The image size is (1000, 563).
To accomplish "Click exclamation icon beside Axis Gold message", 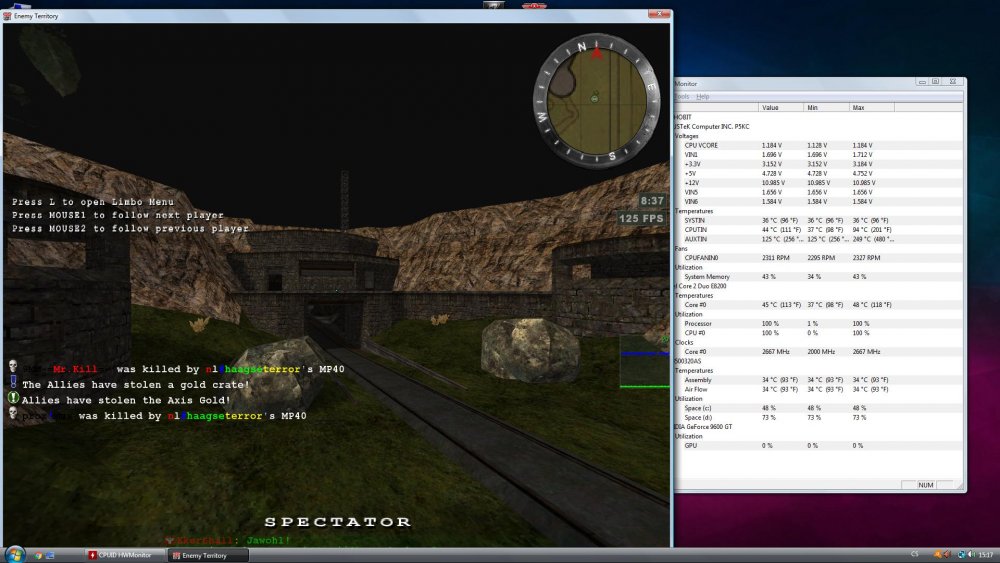I will [13, 398].
